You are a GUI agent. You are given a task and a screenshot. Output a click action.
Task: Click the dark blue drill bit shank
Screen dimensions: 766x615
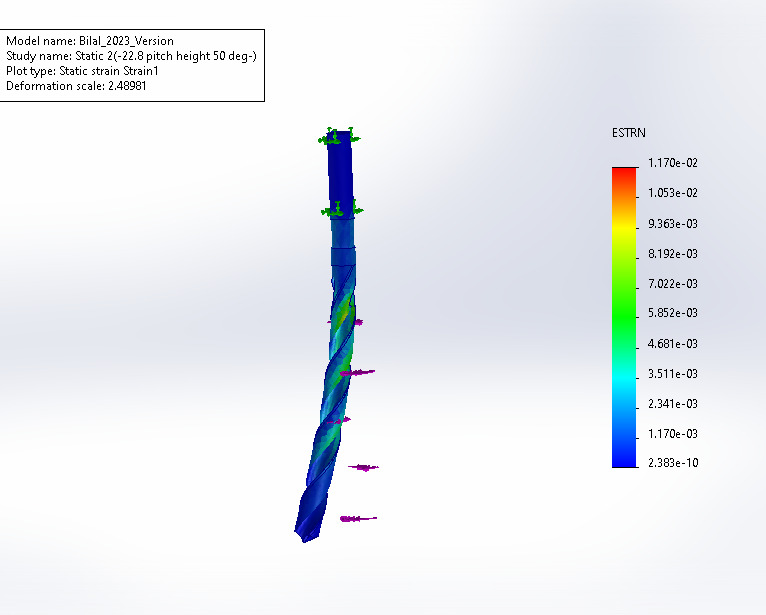pyautogui.click(x=340, y=173)
